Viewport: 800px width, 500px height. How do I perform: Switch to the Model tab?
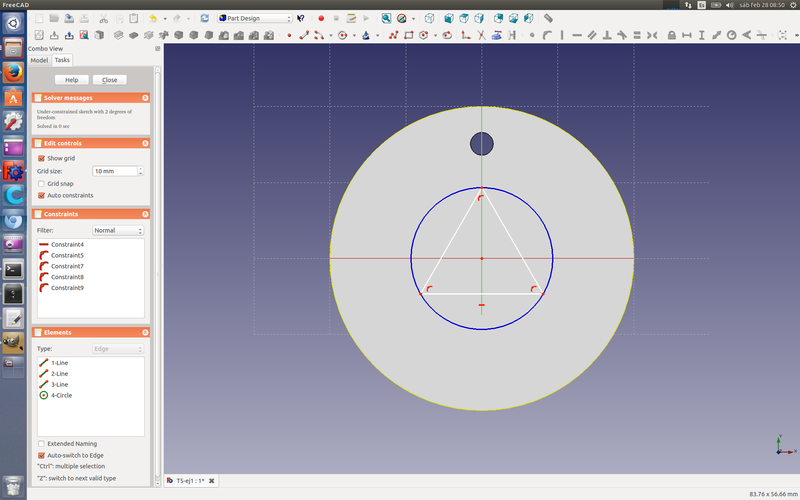tap(39, 60)
